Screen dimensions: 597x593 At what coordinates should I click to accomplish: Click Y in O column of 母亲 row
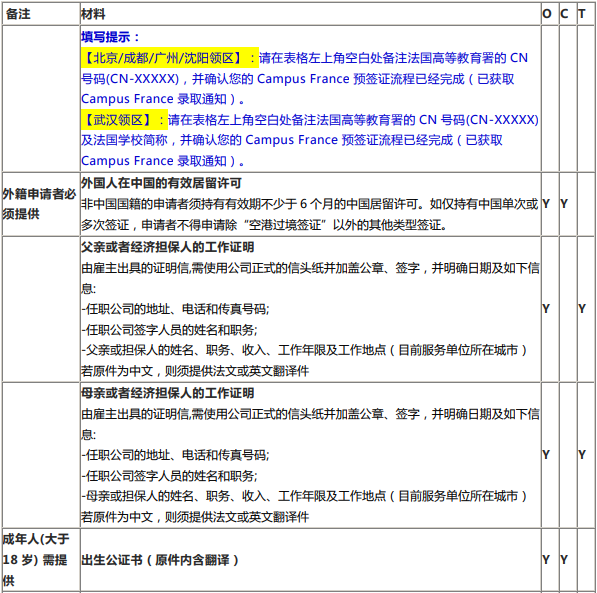pyautogui.click(x=546, y=454)
